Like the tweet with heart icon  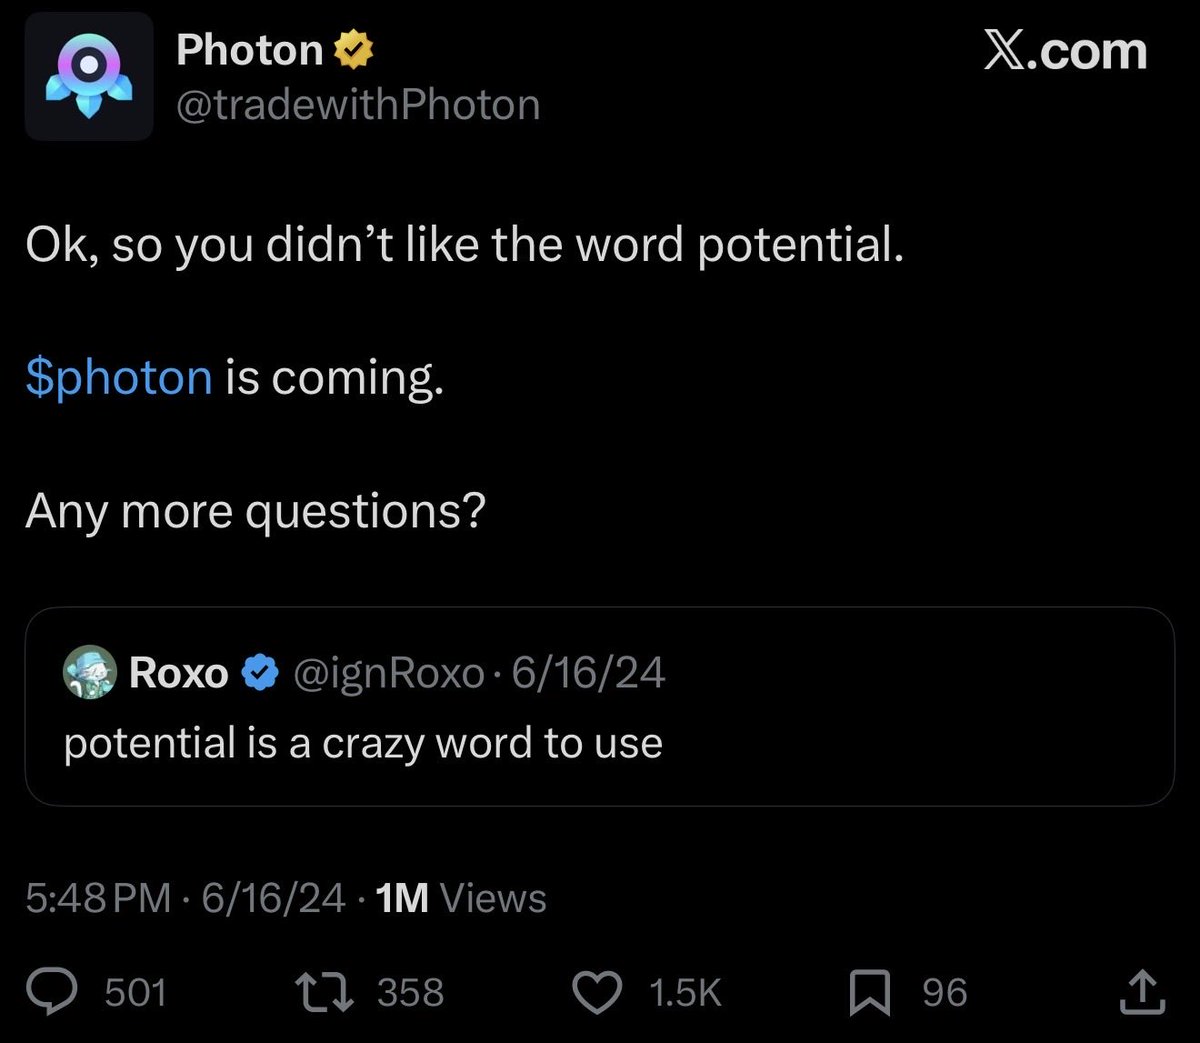[x=597, y=992]
